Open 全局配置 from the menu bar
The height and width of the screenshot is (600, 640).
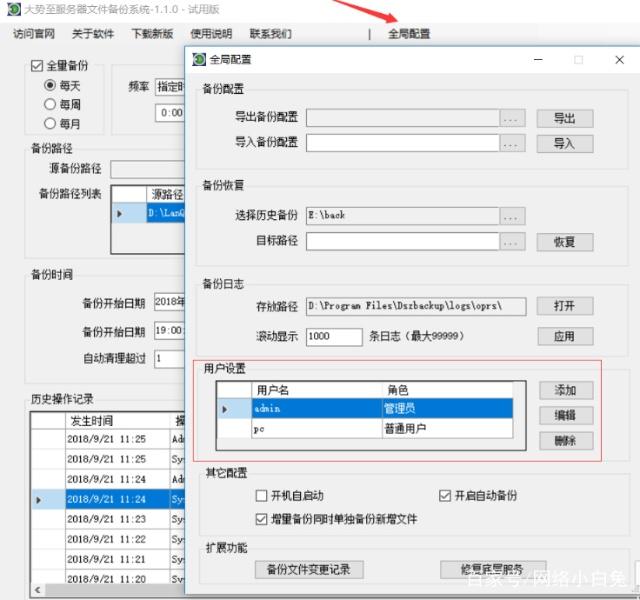(409, 33)
